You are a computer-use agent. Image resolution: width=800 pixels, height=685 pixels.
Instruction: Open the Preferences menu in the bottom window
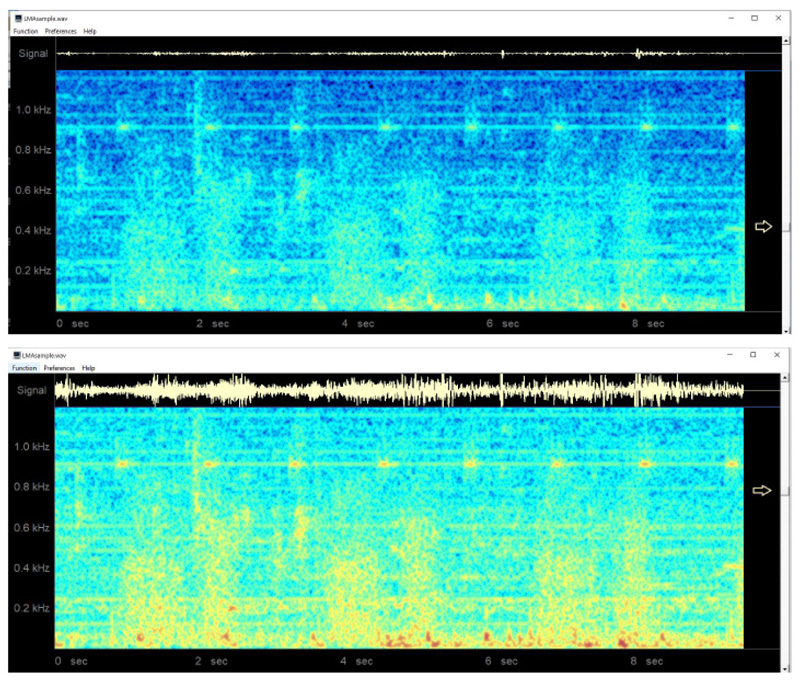(x=57, y=368)
